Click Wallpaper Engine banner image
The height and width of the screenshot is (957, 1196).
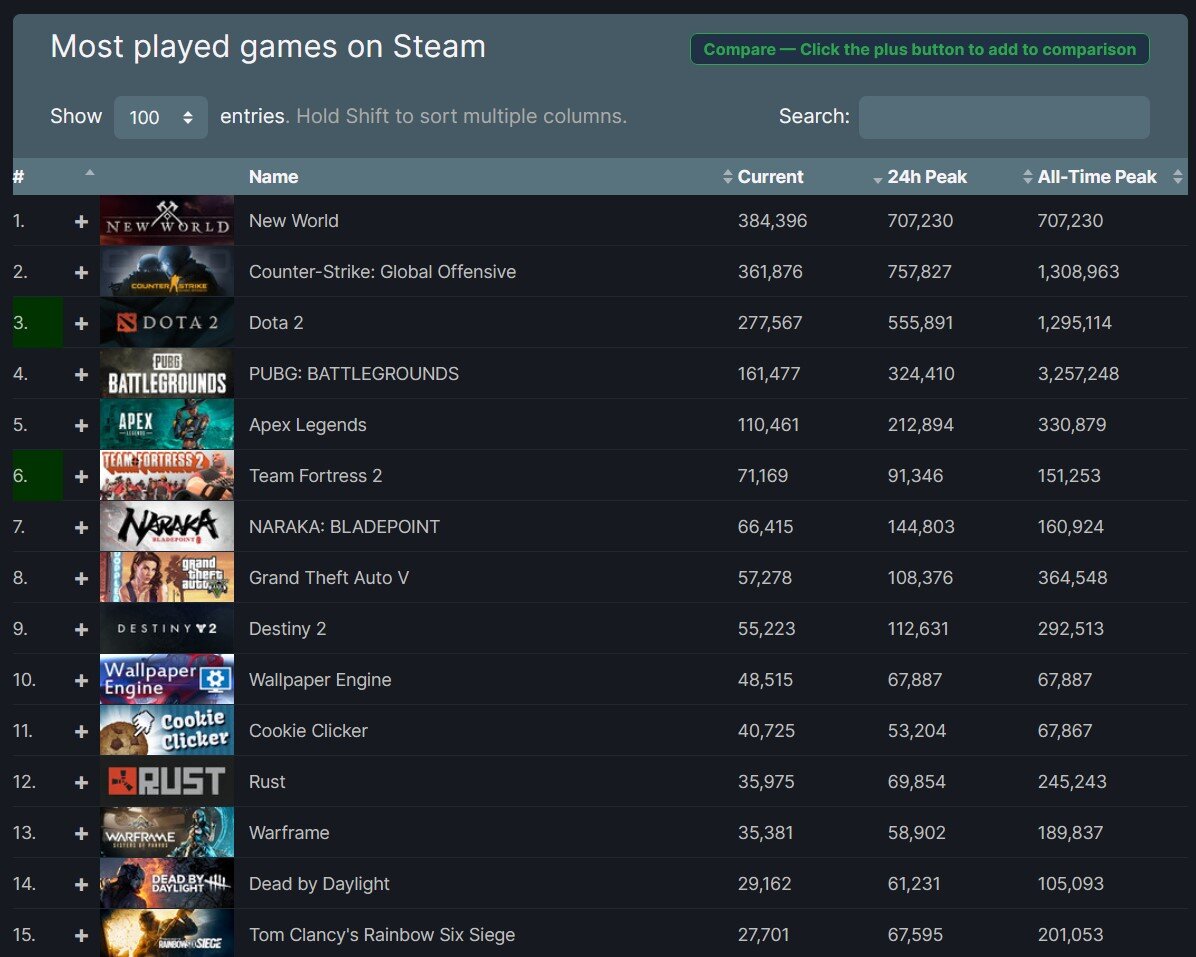coord(167,680)
